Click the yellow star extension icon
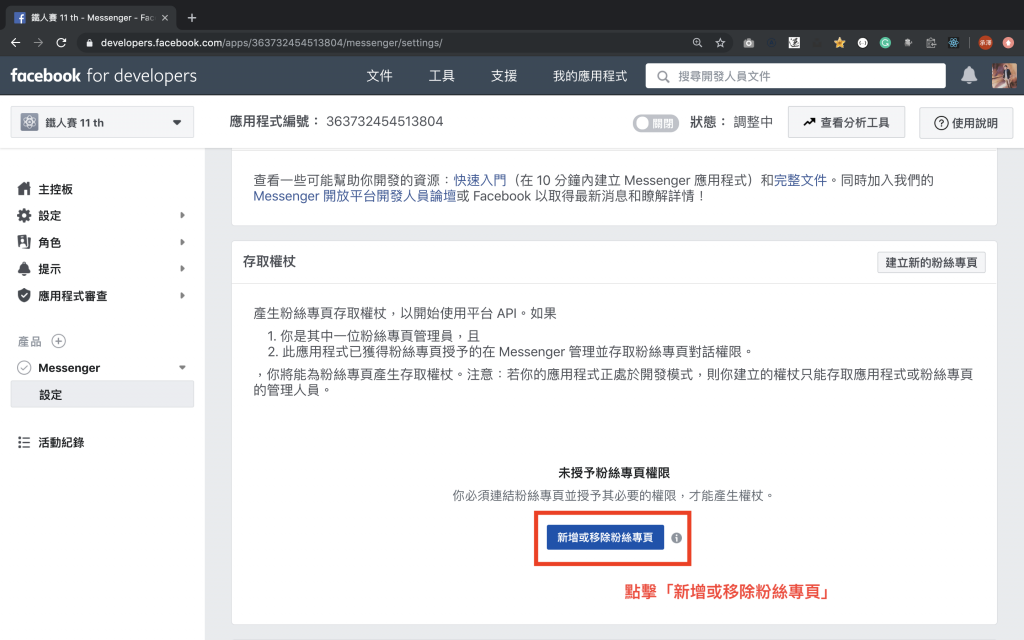The height and width of the screenshot is (640, 1024). point(839,43)
